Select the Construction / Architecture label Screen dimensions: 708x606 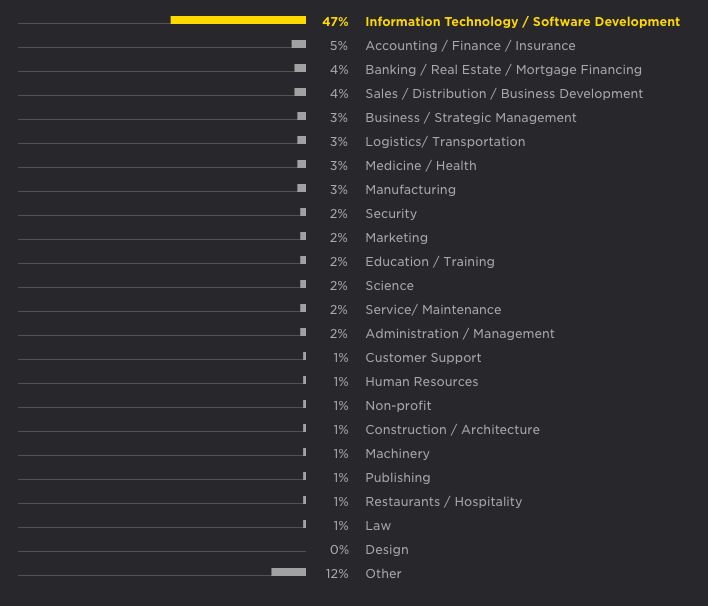[452, 430]
